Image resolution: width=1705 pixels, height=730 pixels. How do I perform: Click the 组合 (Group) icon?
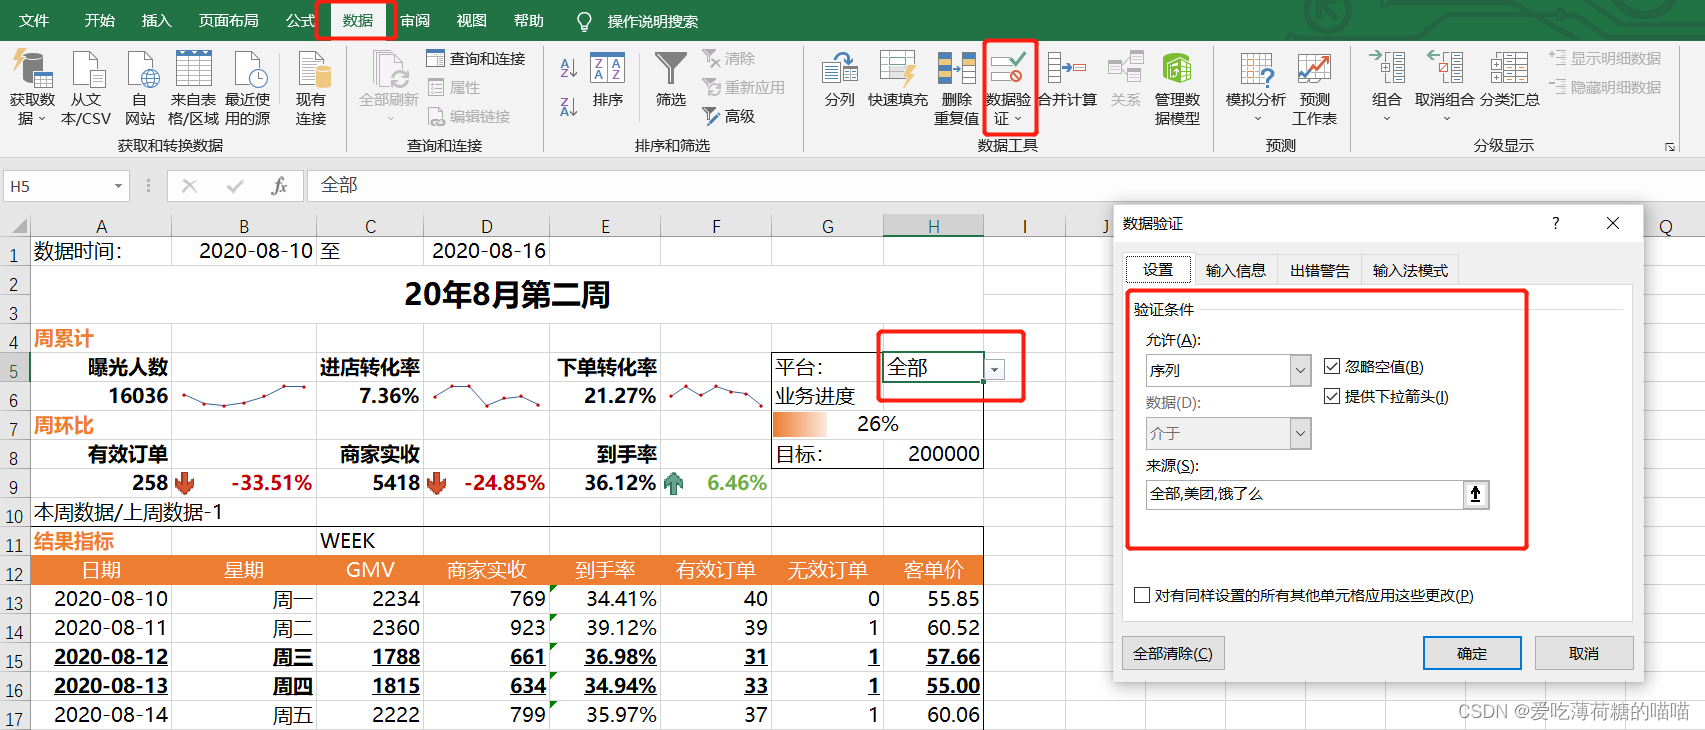pyautogui.click(x=1387, y=68)
